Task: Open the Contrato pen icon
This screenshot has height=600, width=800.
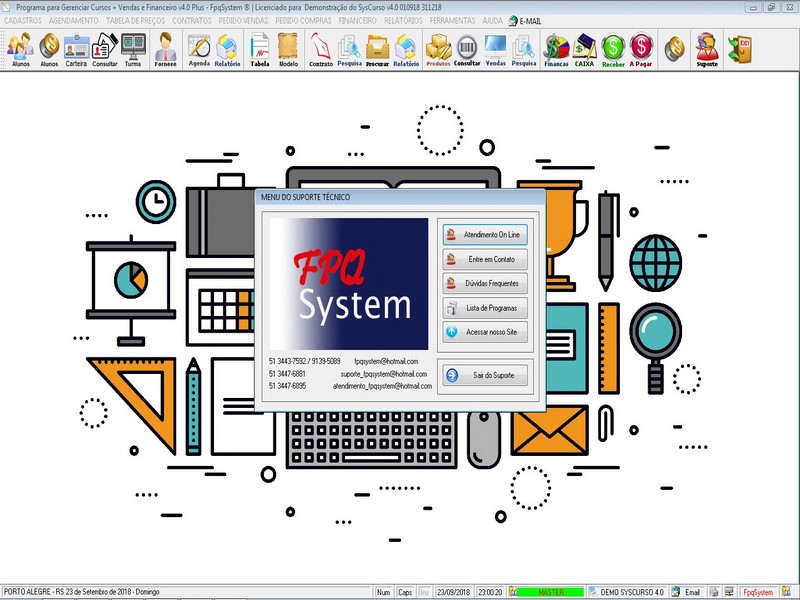Action: (321, 49)
